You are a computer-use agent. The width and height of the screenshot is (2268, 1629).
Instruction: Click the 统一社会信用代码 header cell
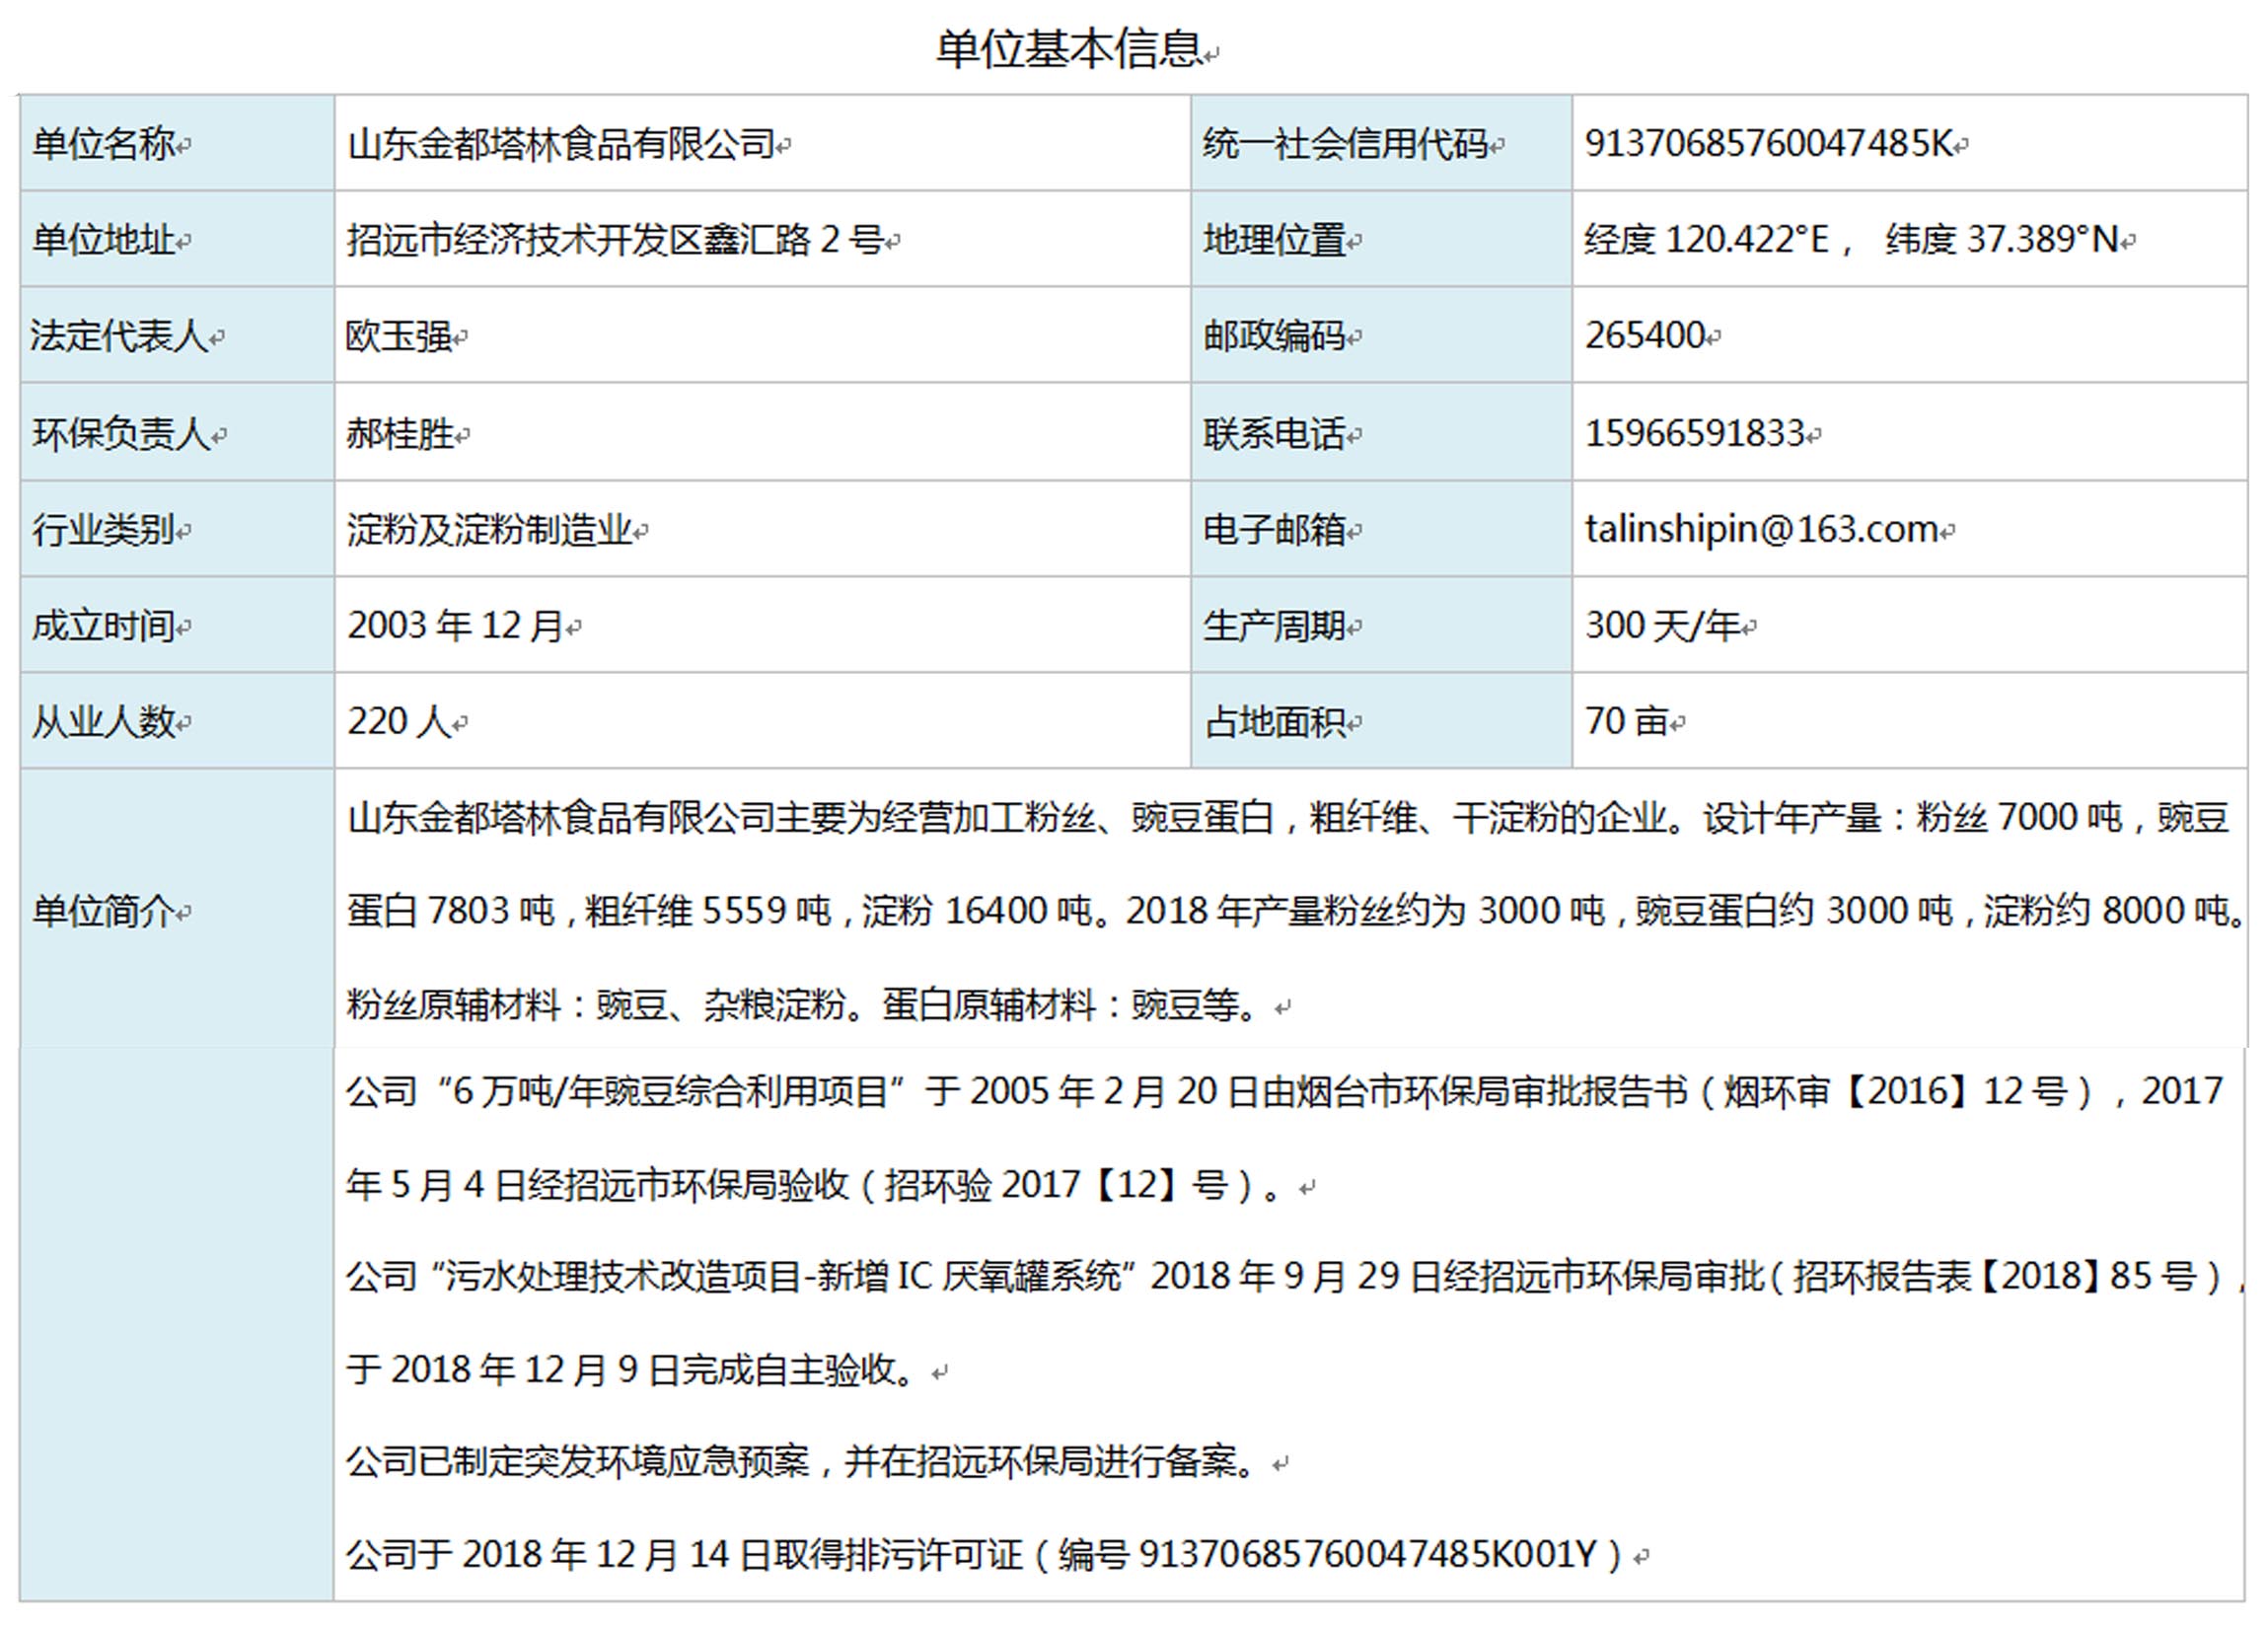coord(1346,145)
